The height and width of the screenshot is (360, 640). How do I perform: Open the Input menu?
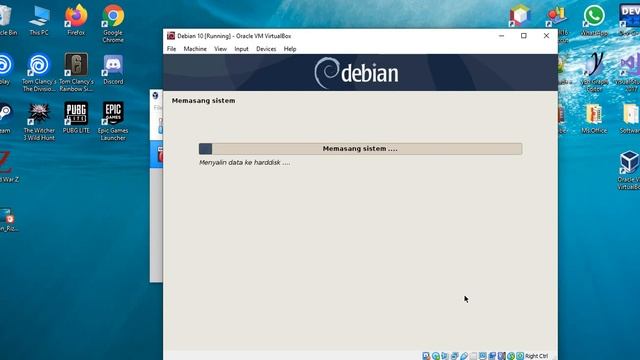coord(241,49)
